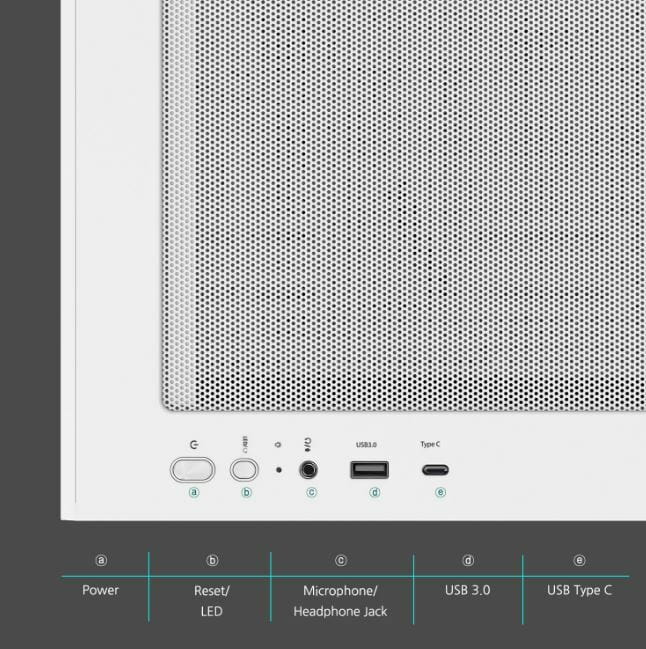Click the headphone jack port

tap(310, 469)
